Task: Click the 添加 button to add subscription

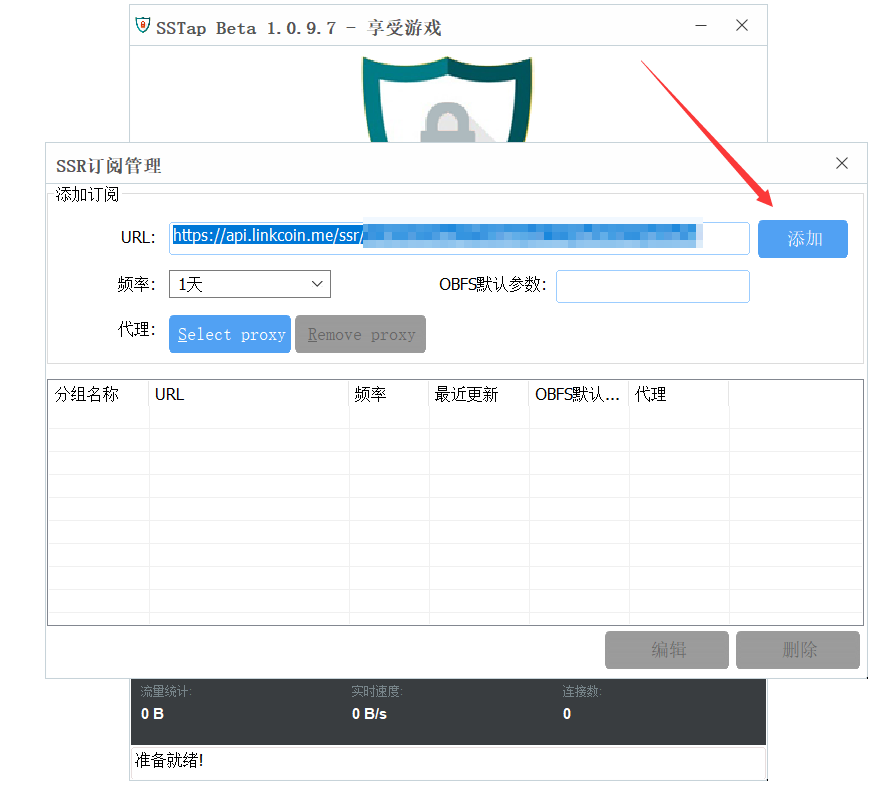Action: tap(802, 239)
